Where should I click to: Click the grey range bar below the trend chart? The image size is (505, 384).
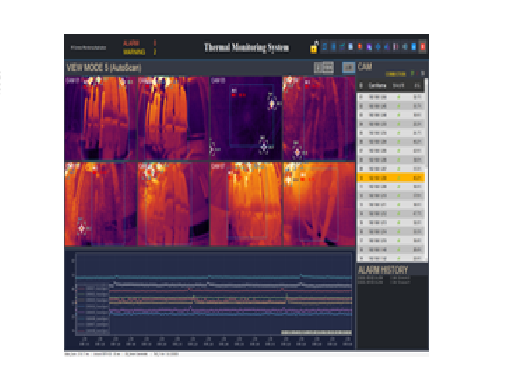(x=316, y=332)
